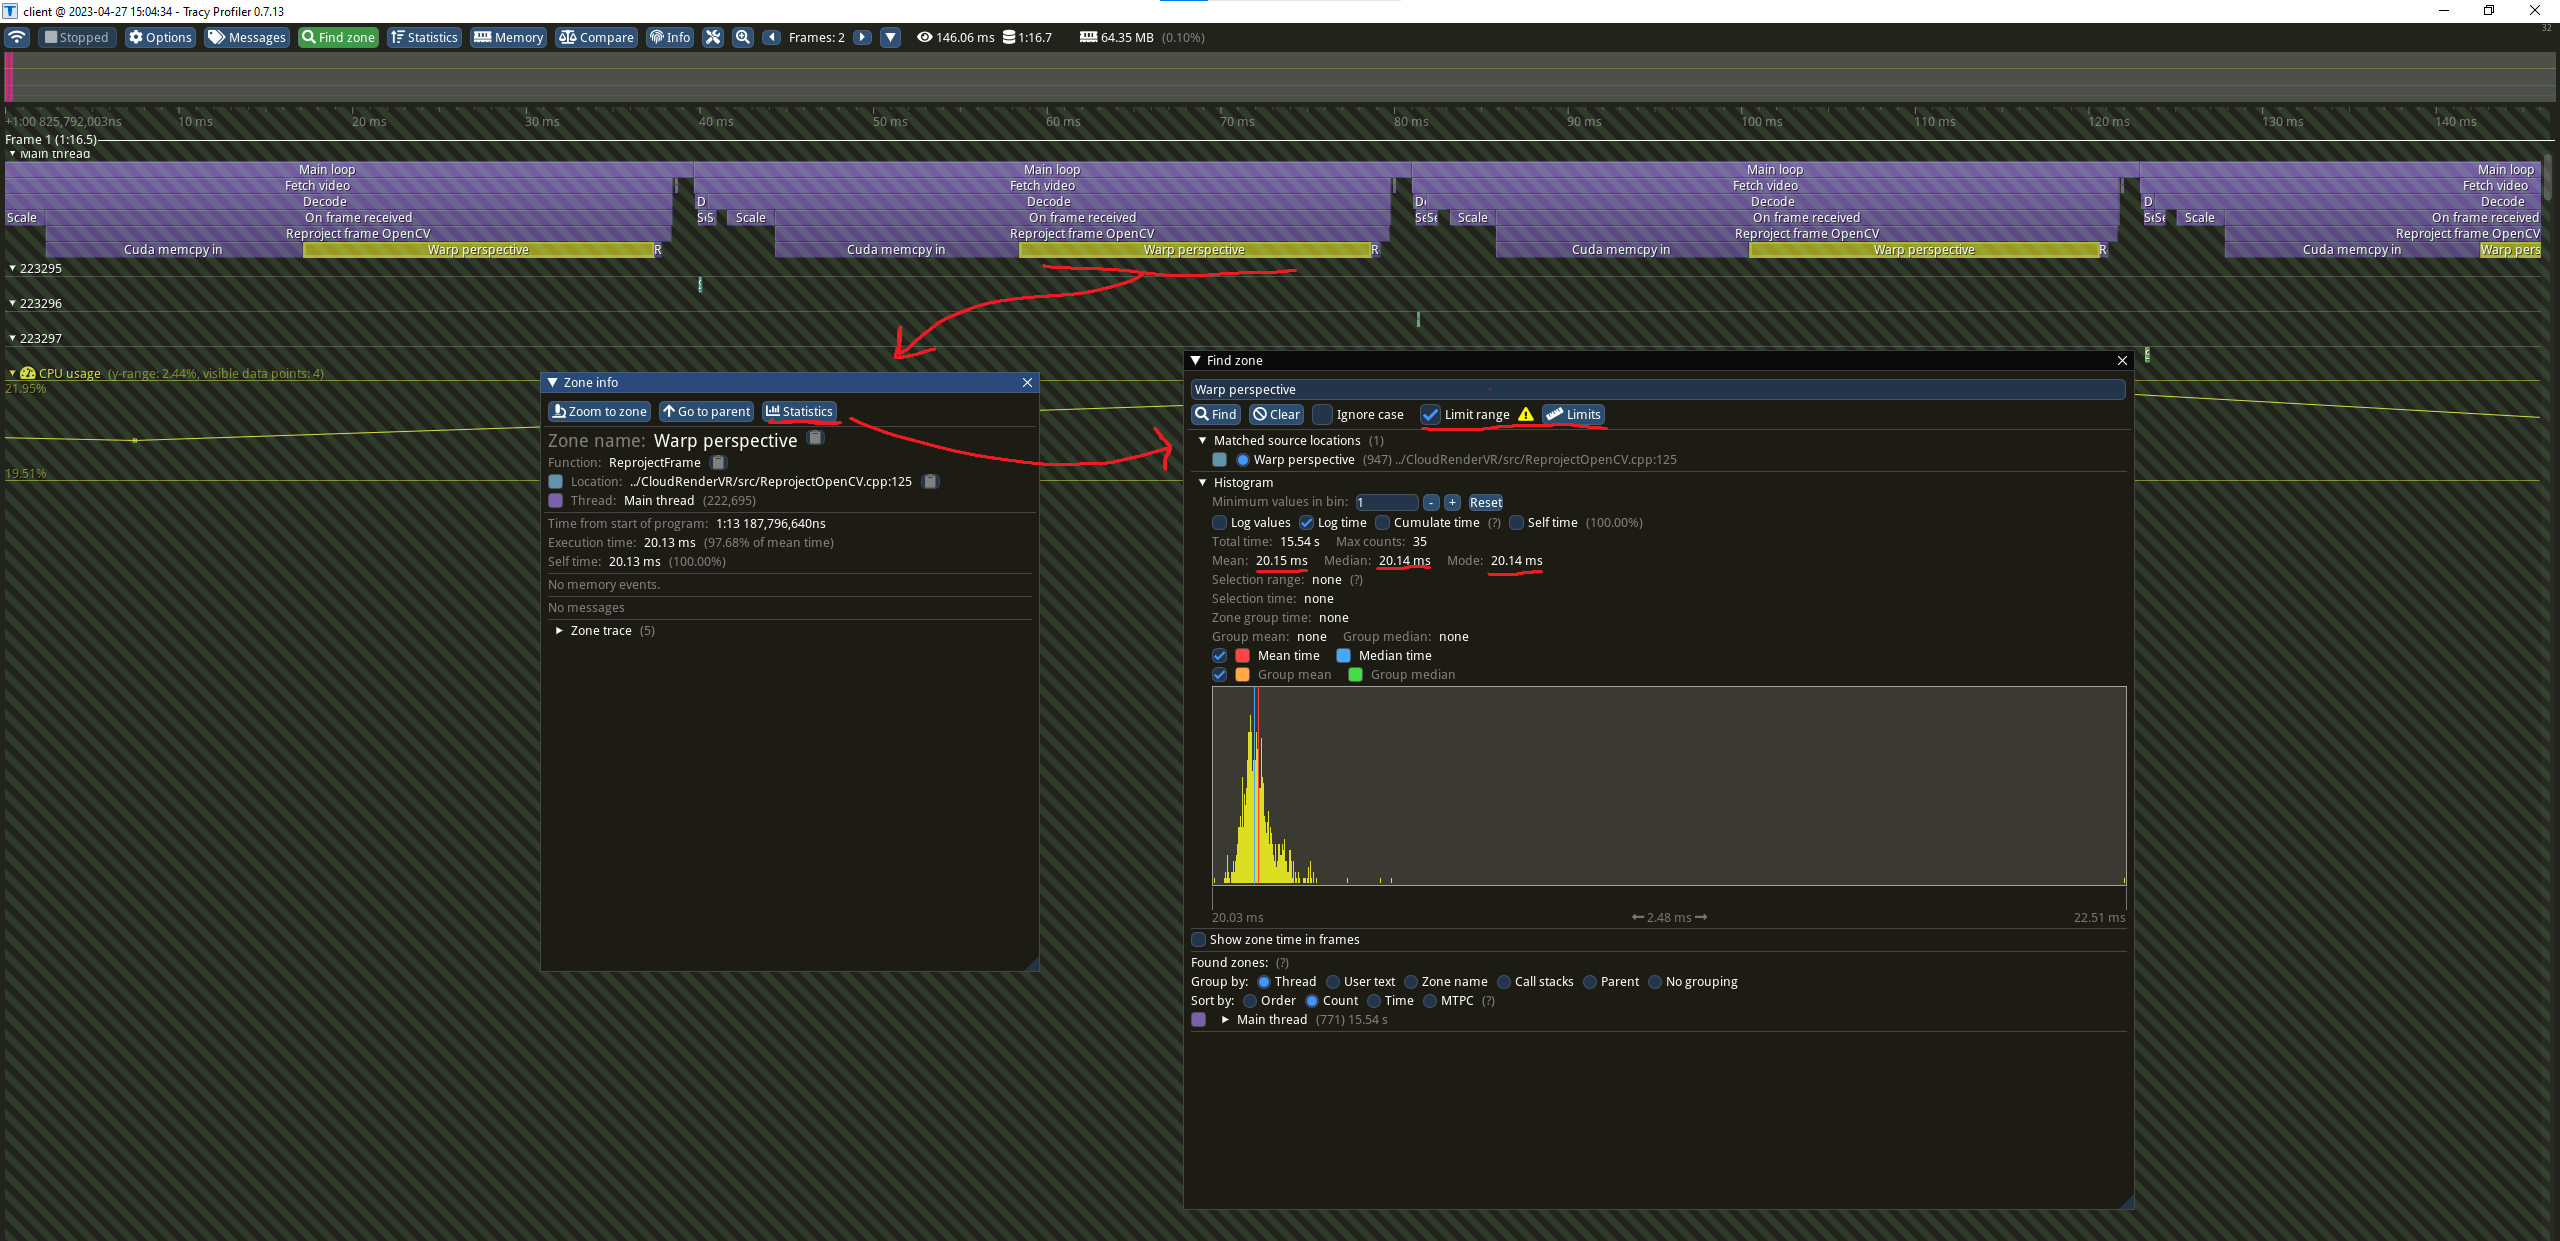Increase minimum values in bin
Viewport: 2560px width, 1241px height.
(x=1452, y=502)
